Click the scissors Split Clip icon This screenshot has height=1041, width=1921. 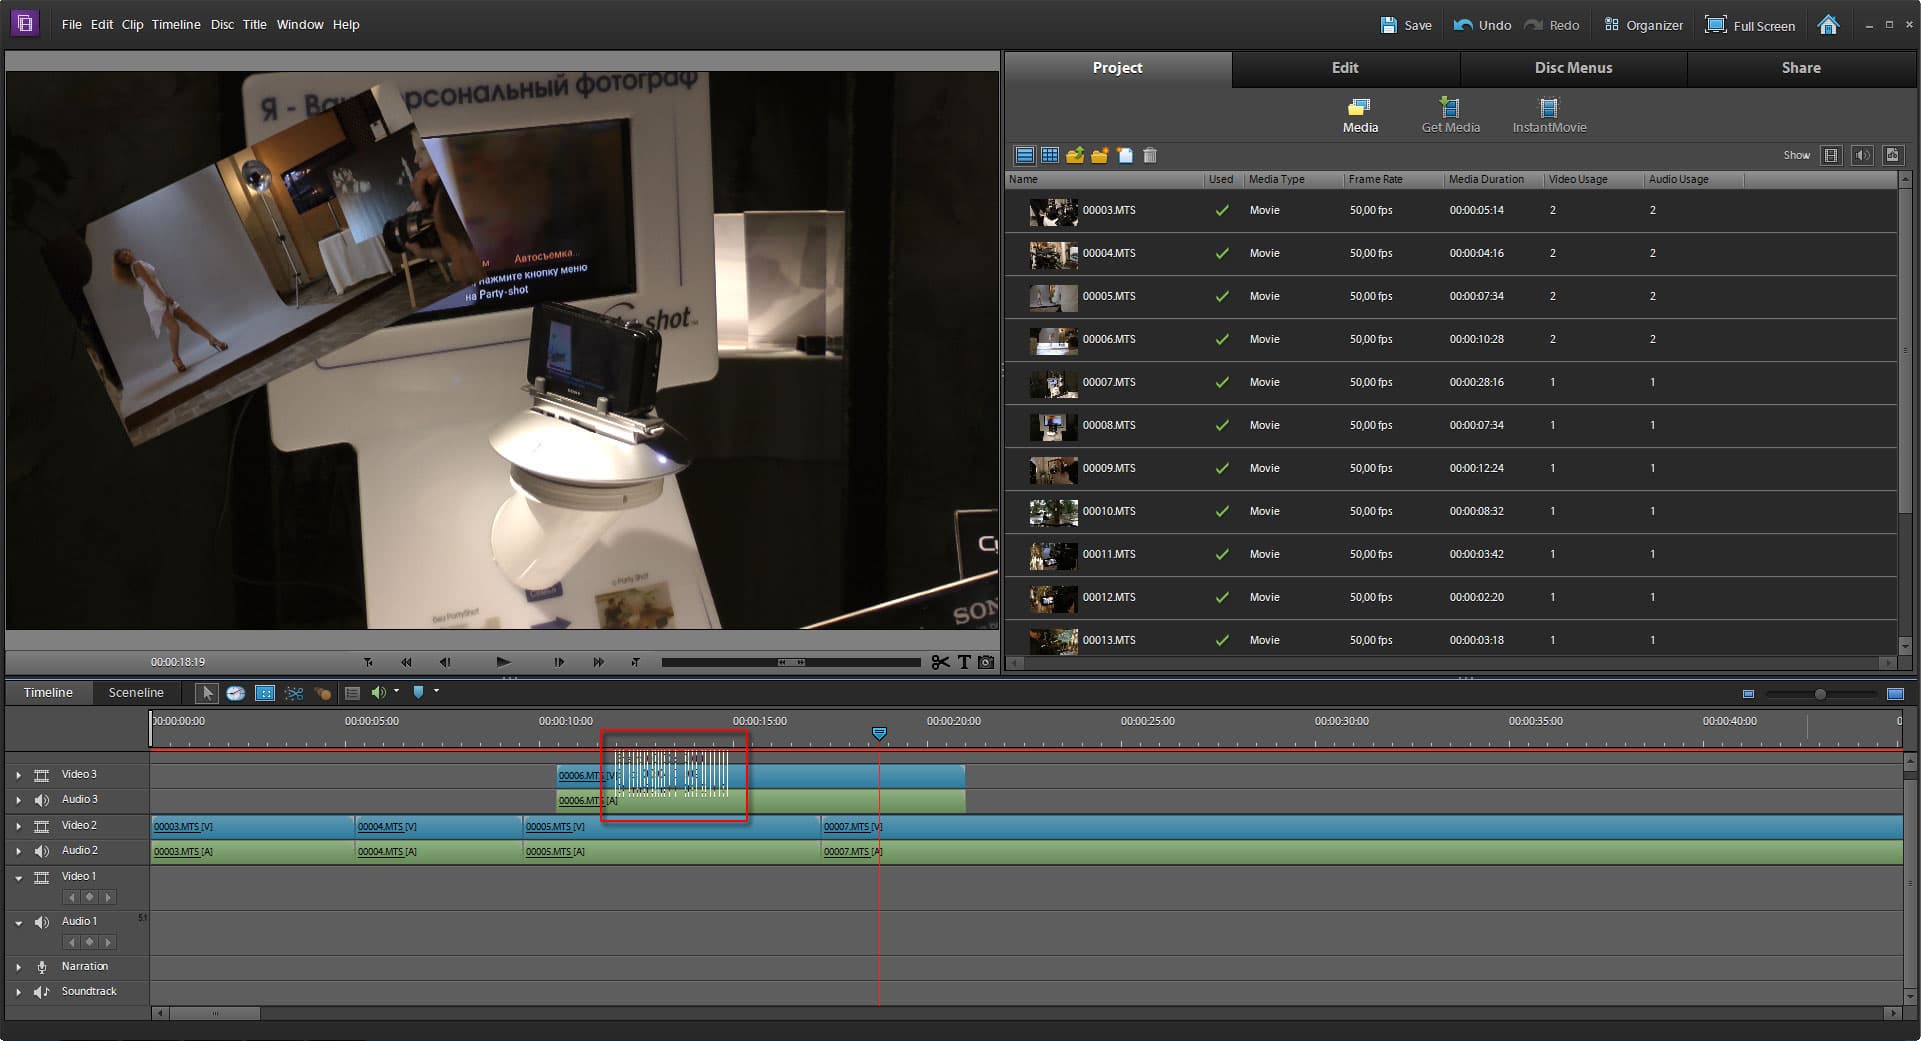[x=939, y=662]
